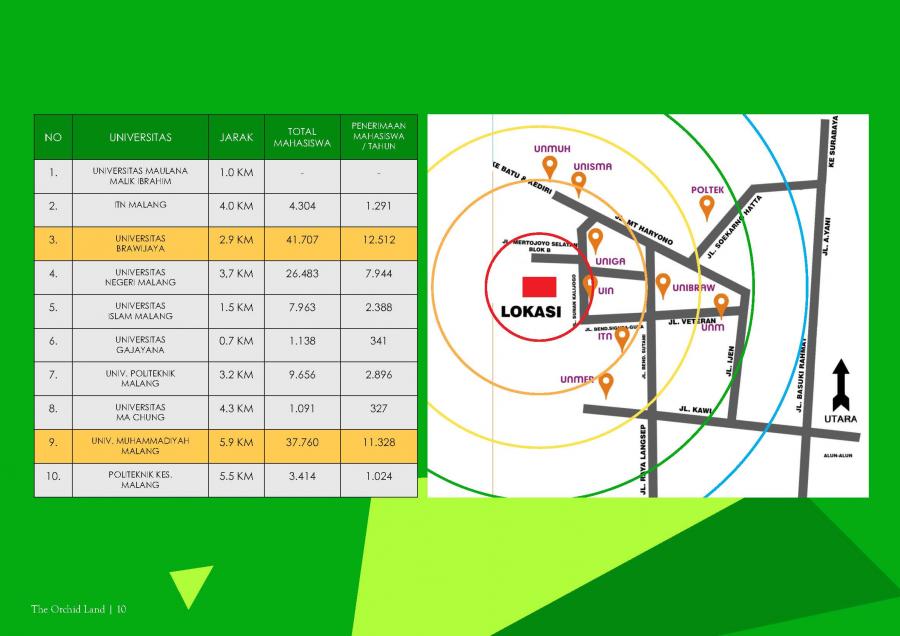This screenshot has width=900, height=636.
Task: Click the UNMUH map pin
Action: click(x=548, y=166)
